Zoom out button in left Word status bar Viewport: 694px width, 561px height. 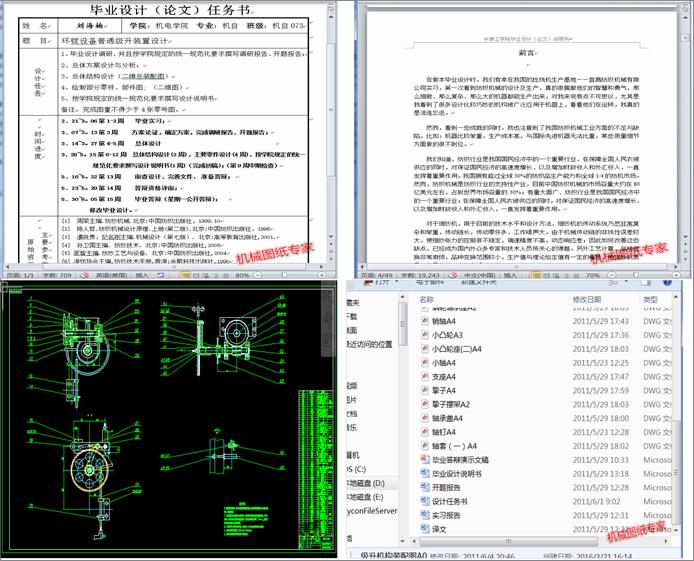[258, 275]
